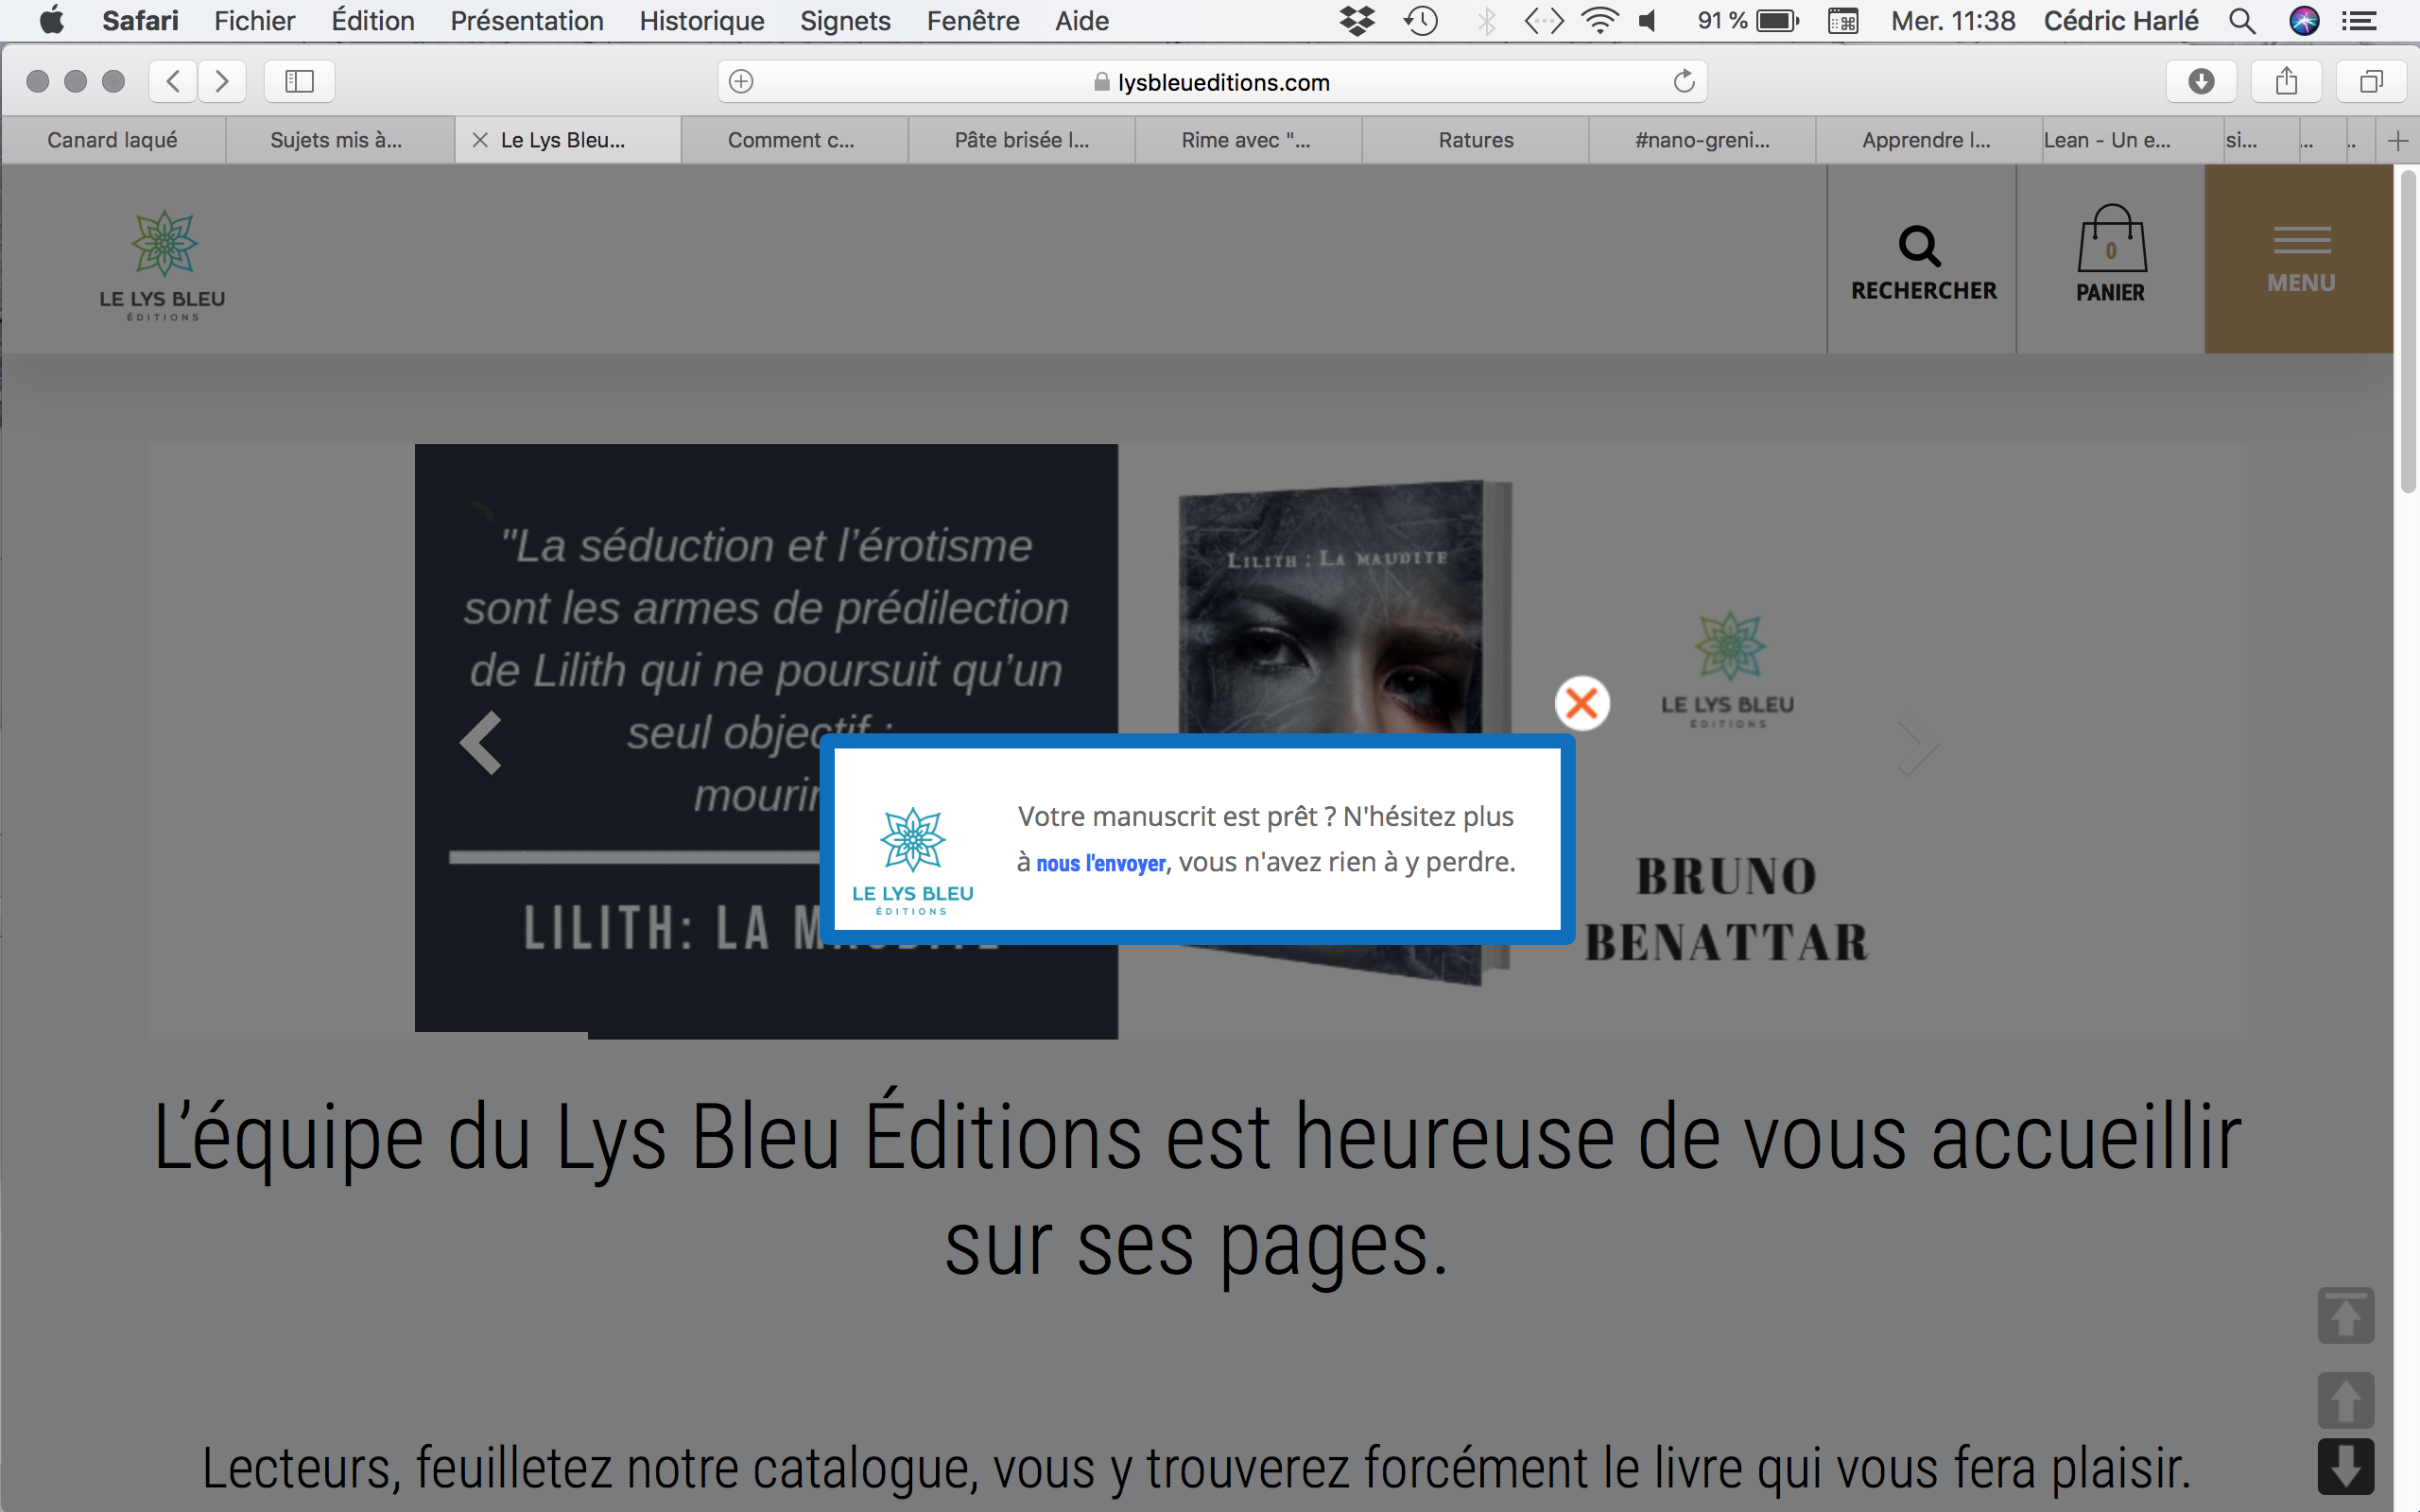Follow the "nous l'envoyer" link
The width and height of the screenshot is (2420, 1512).
[1100, 863]
